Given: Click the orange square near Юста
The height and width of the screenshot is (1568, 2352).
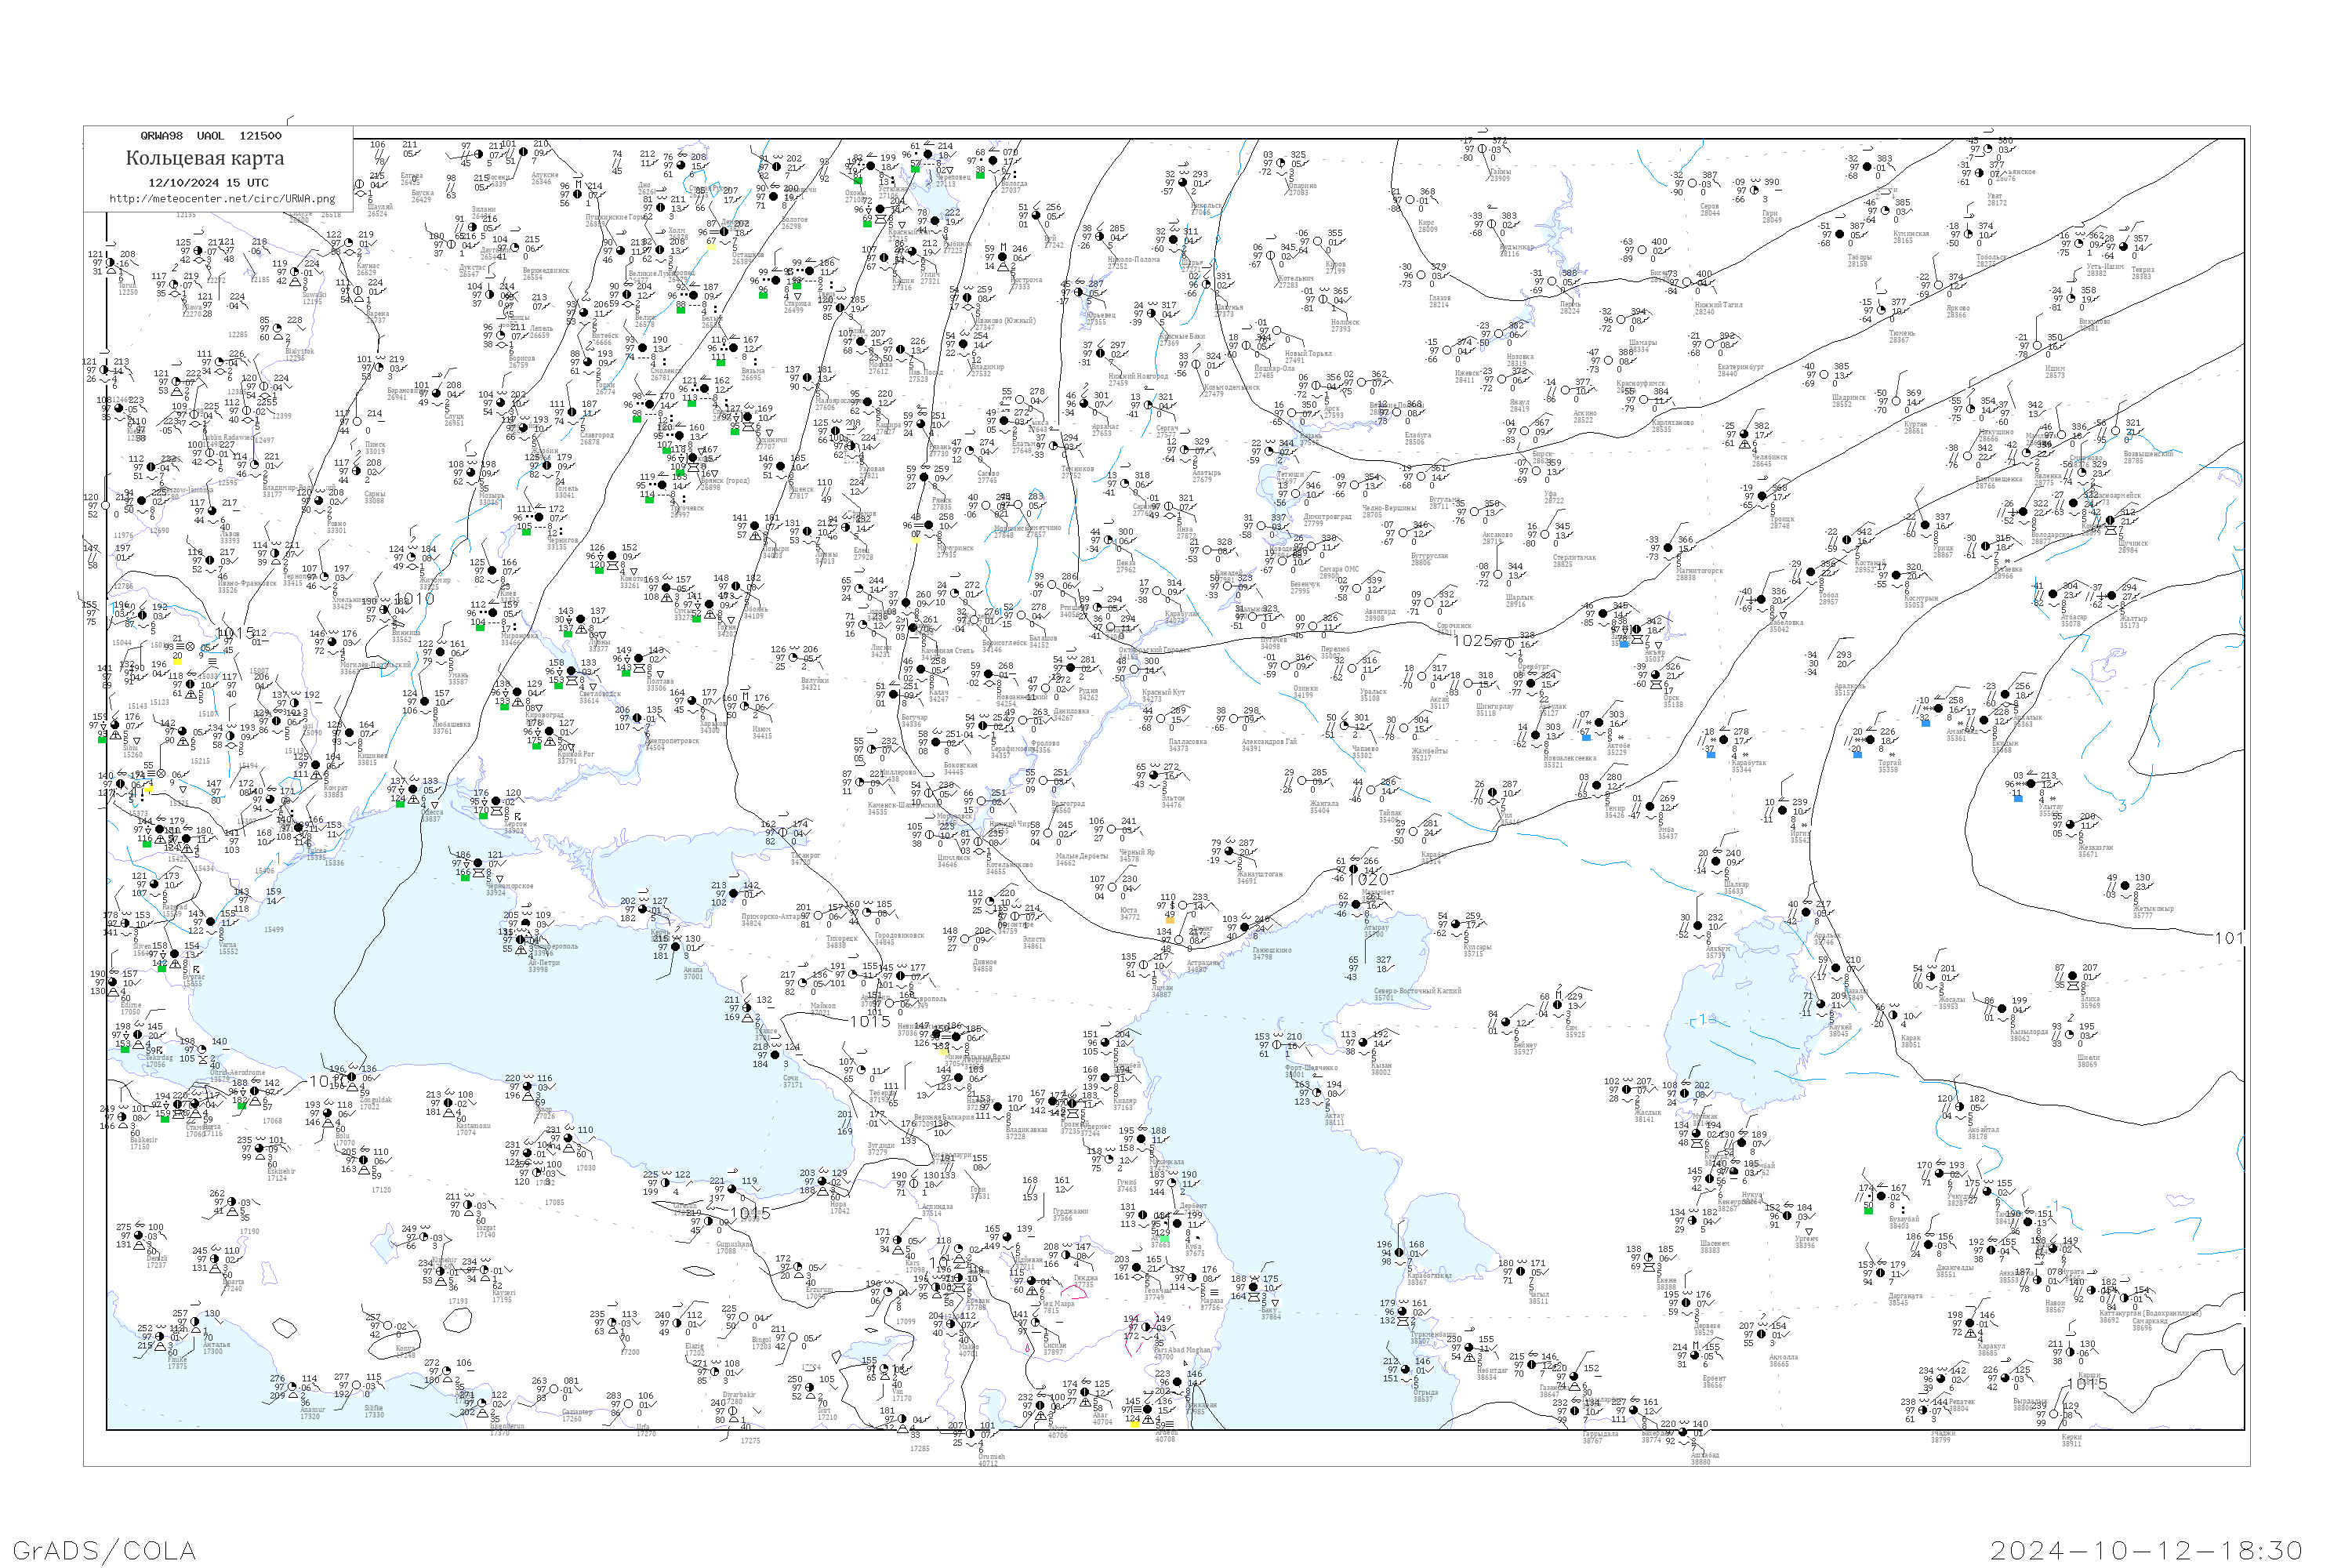Looking at the screenshot, I should tap(1169, 921).
